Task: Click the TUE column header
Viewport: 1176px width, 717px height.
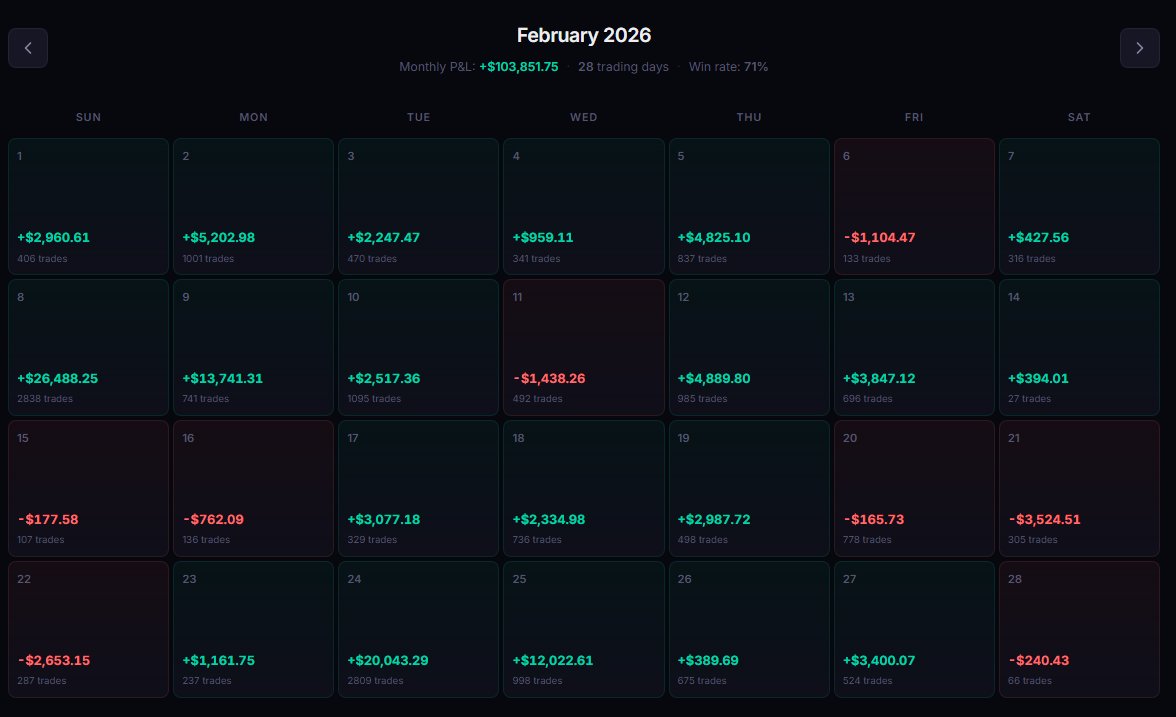Action: click(418, 117)
